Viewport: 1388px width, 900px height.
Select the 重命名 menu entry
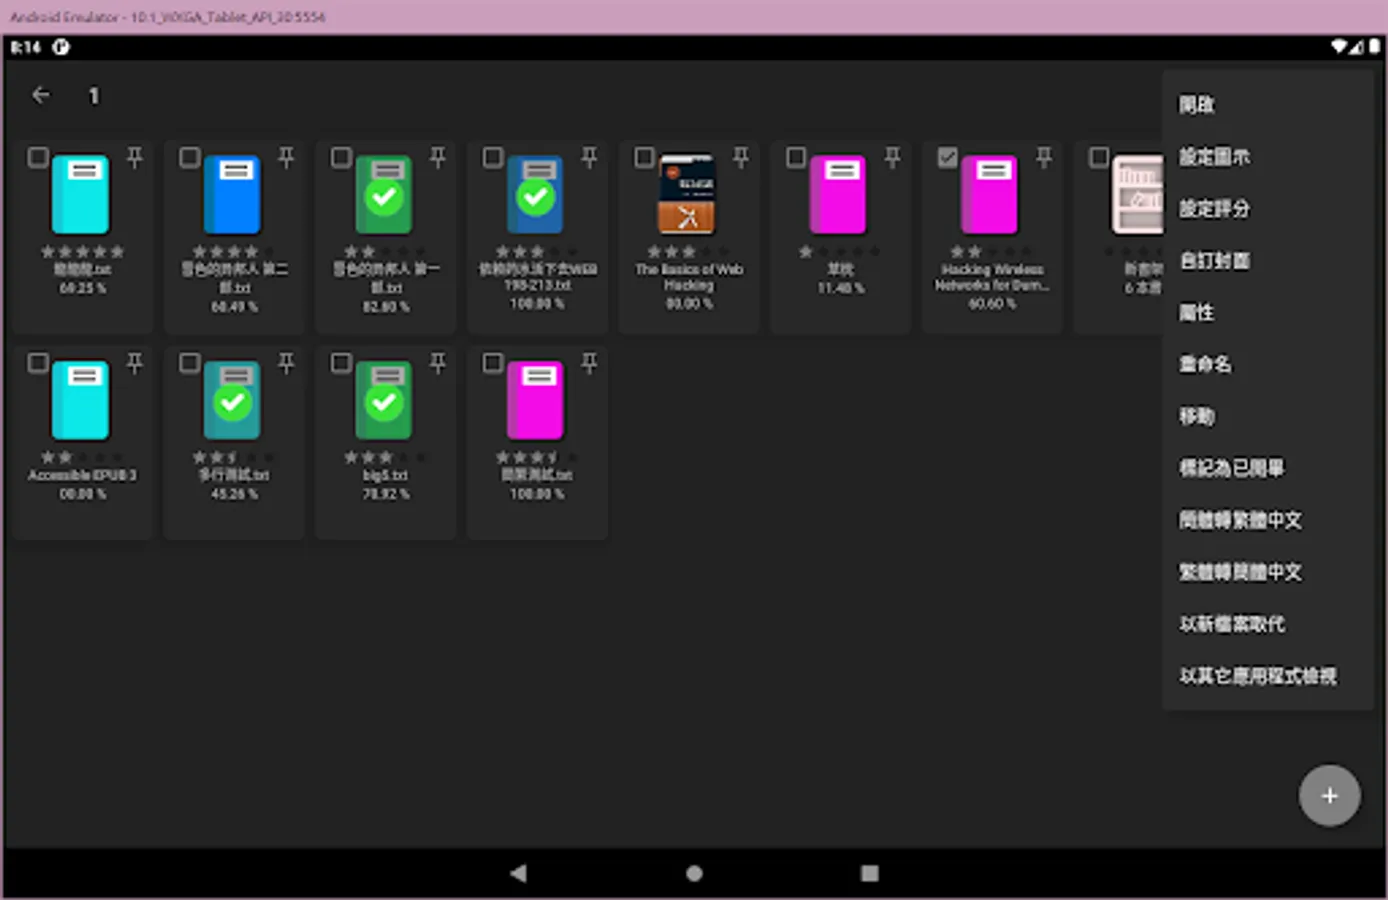click(1267, 364)
